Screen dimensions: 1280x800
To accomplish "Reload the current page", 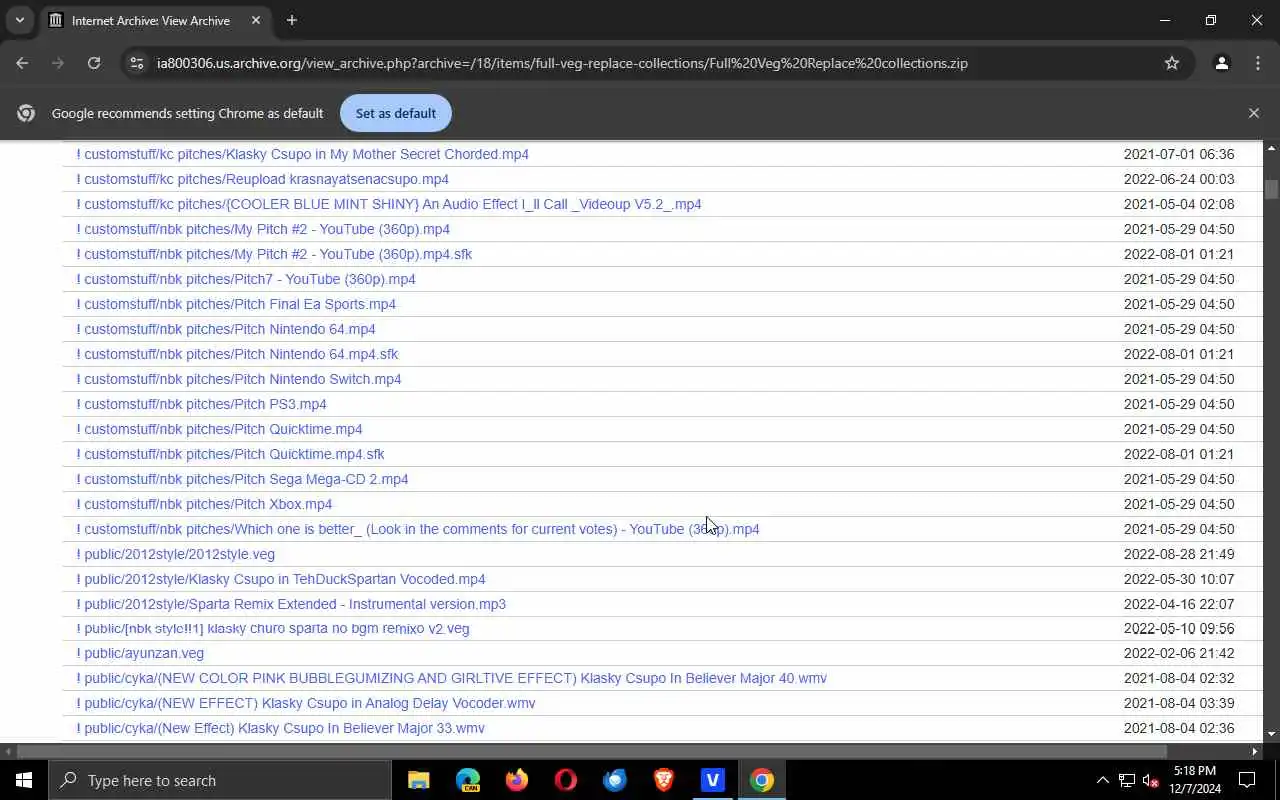I will [94, 63].
